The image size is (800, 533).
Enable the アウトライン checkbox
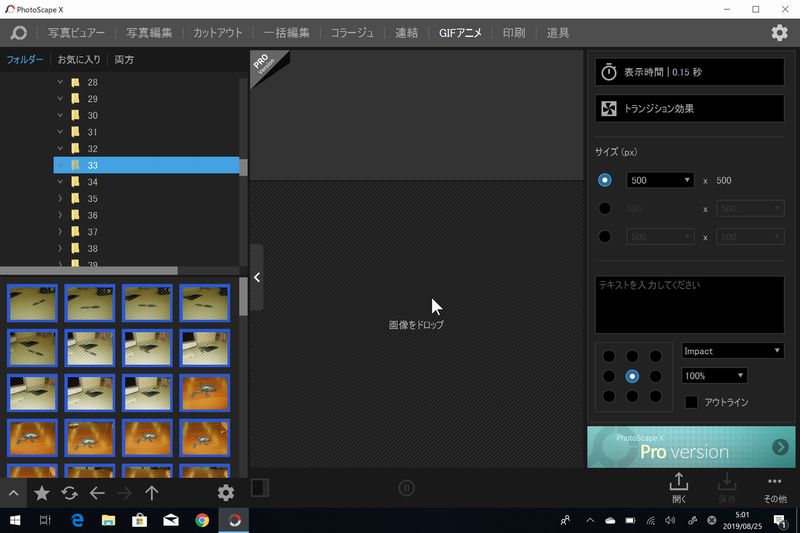point(691,402)
